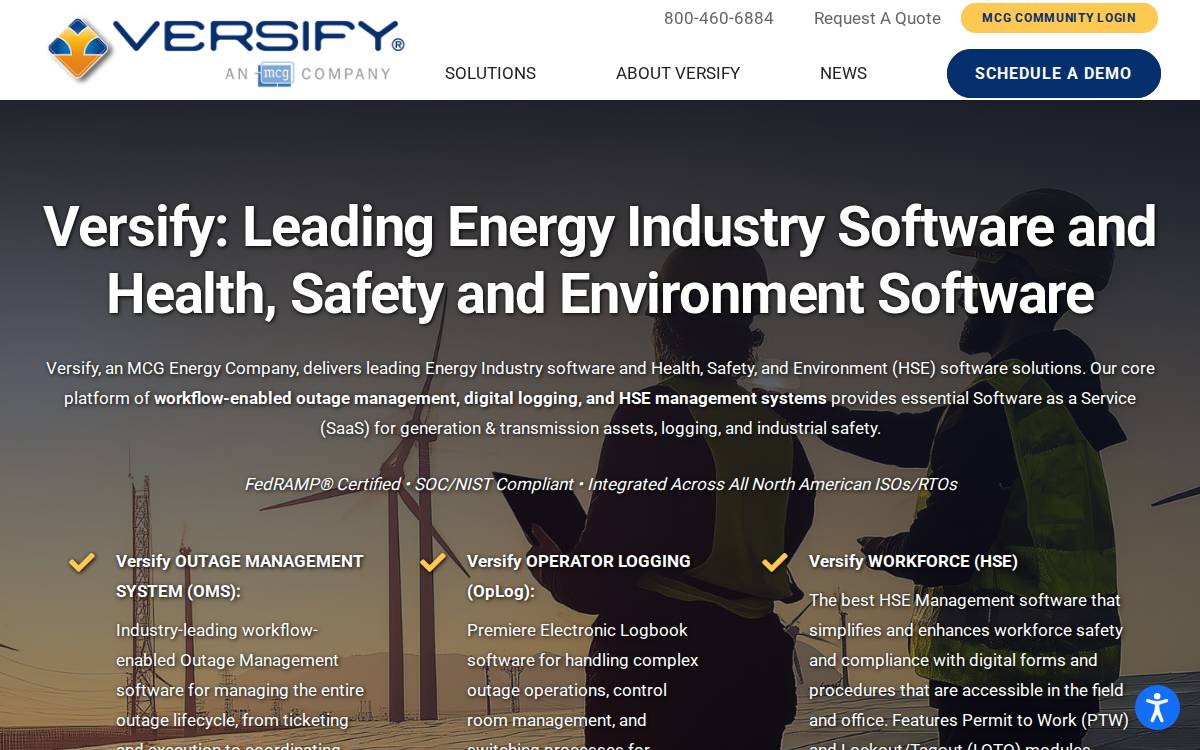
Task: Open the MCG Community Login
Action: 1059,18
